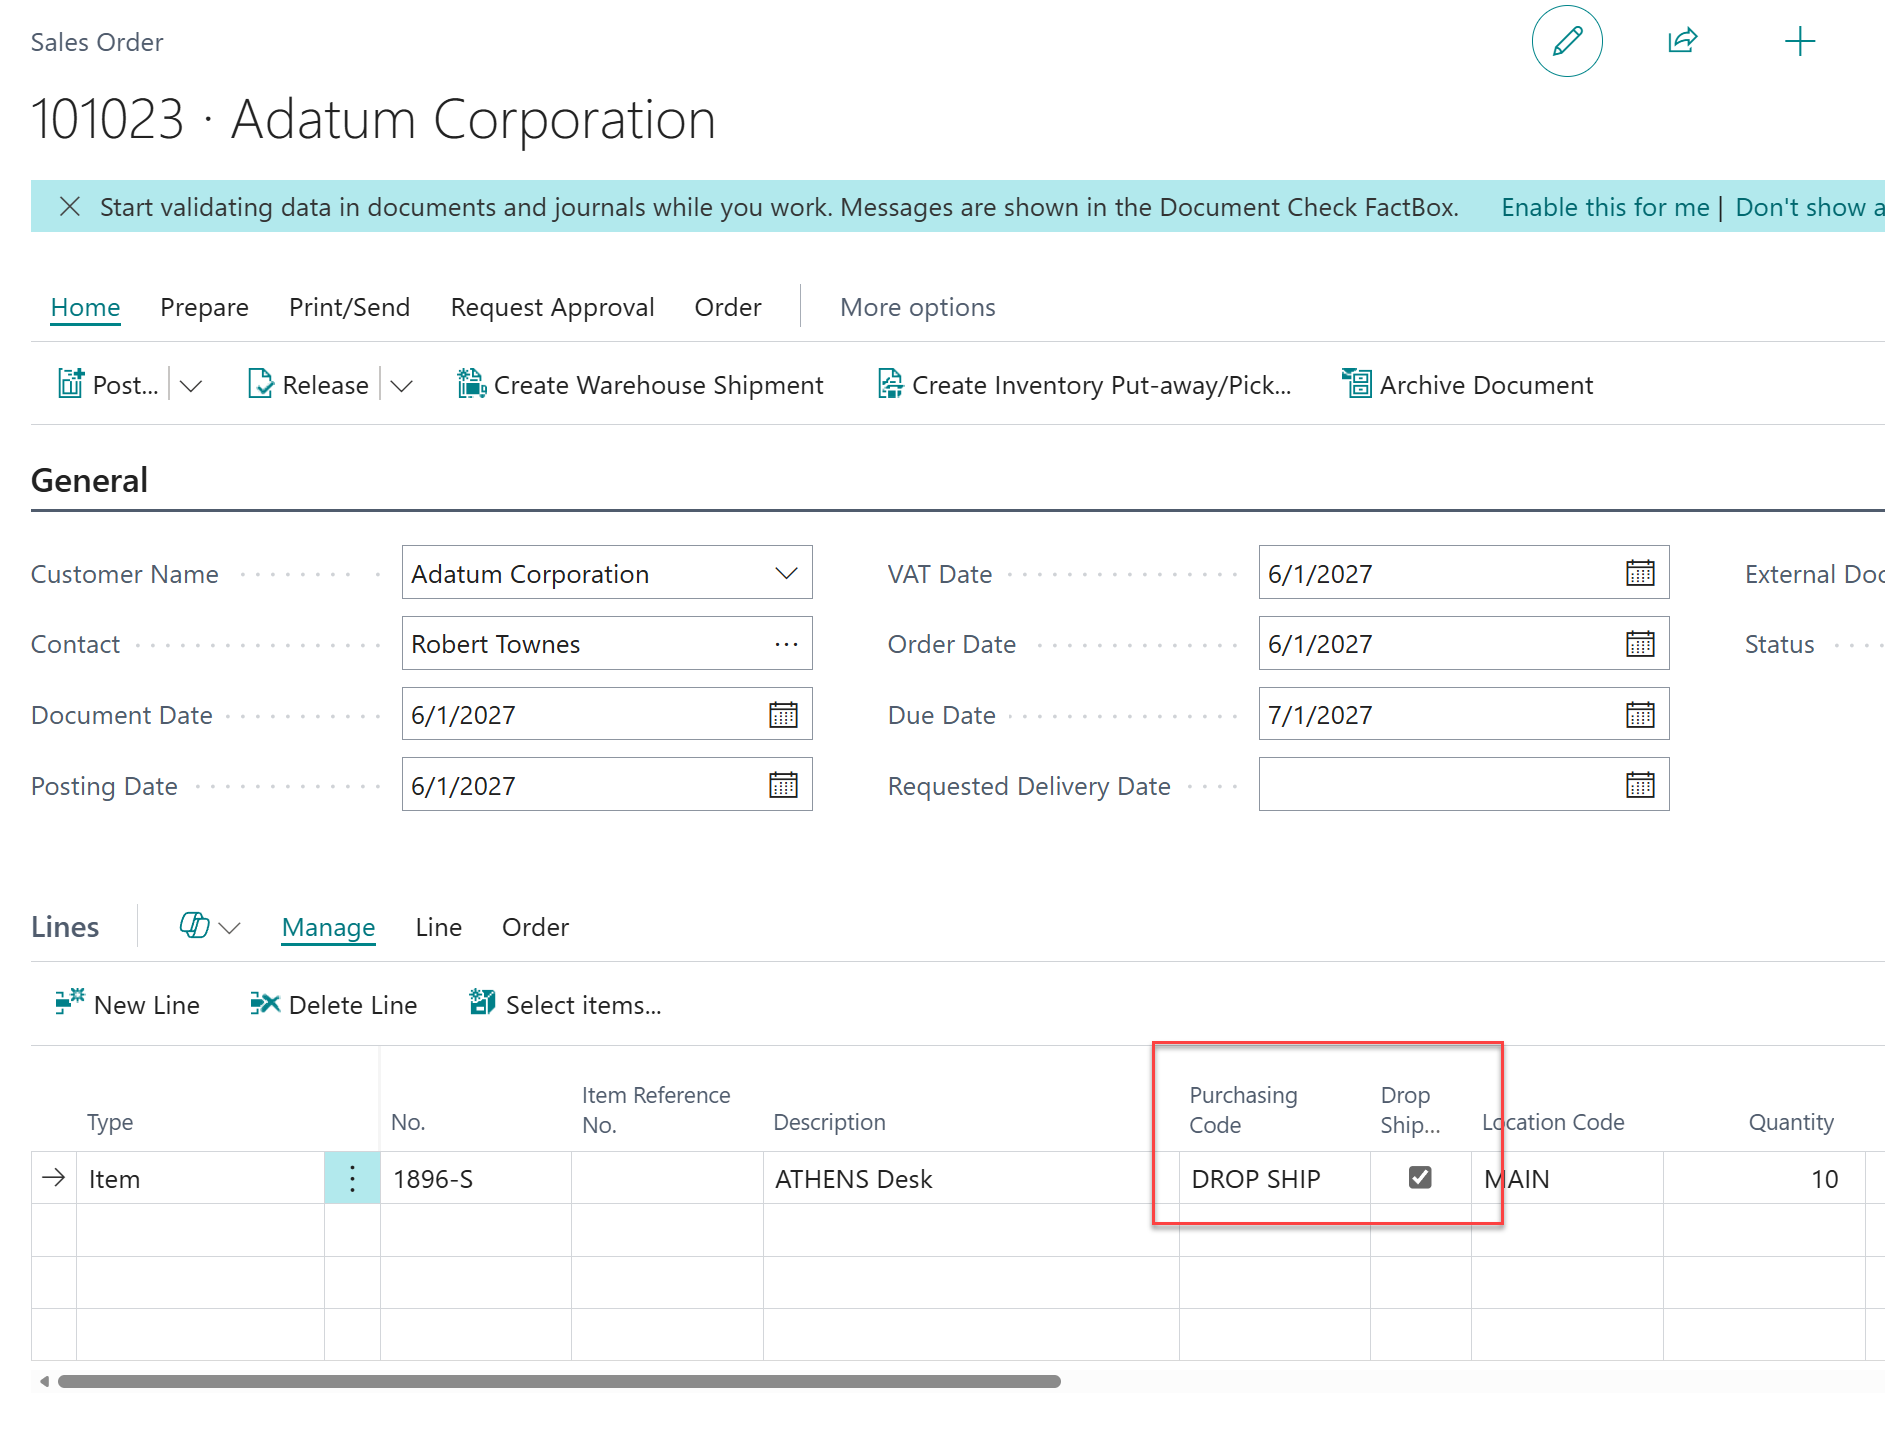Click the New Line action
The width and height of the screenshot is (1885, 1437).
pyautogui.click(x=127, y=1004)
